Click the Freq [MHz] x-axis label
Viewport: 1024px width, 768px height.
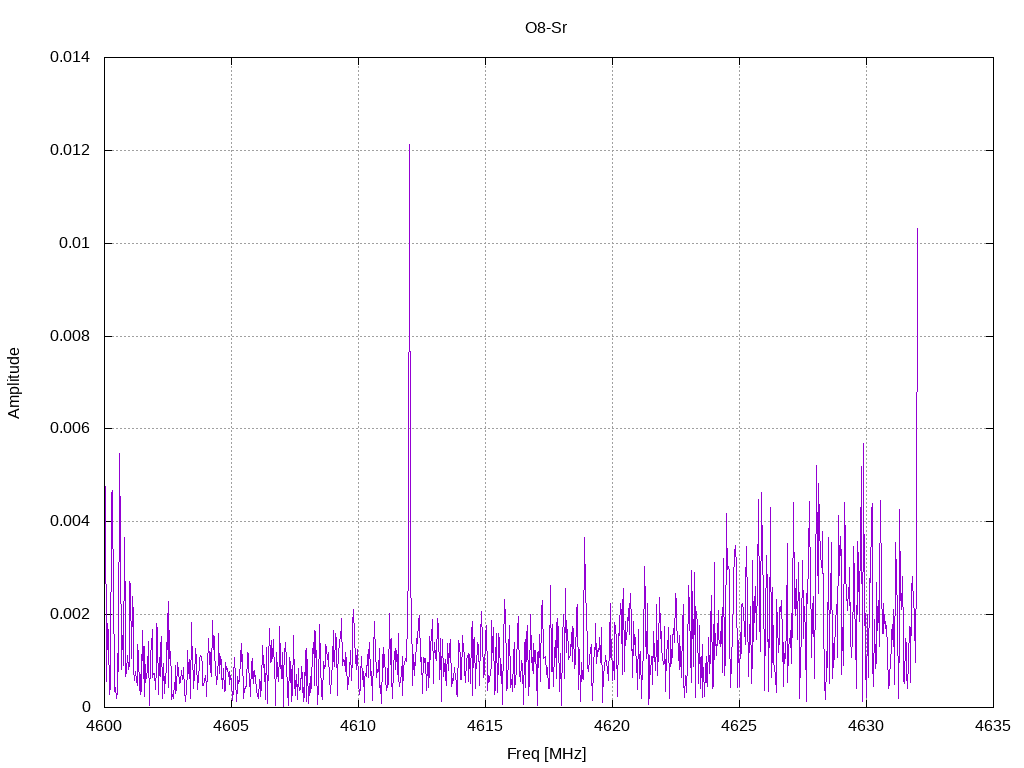[x=546, y=754]
